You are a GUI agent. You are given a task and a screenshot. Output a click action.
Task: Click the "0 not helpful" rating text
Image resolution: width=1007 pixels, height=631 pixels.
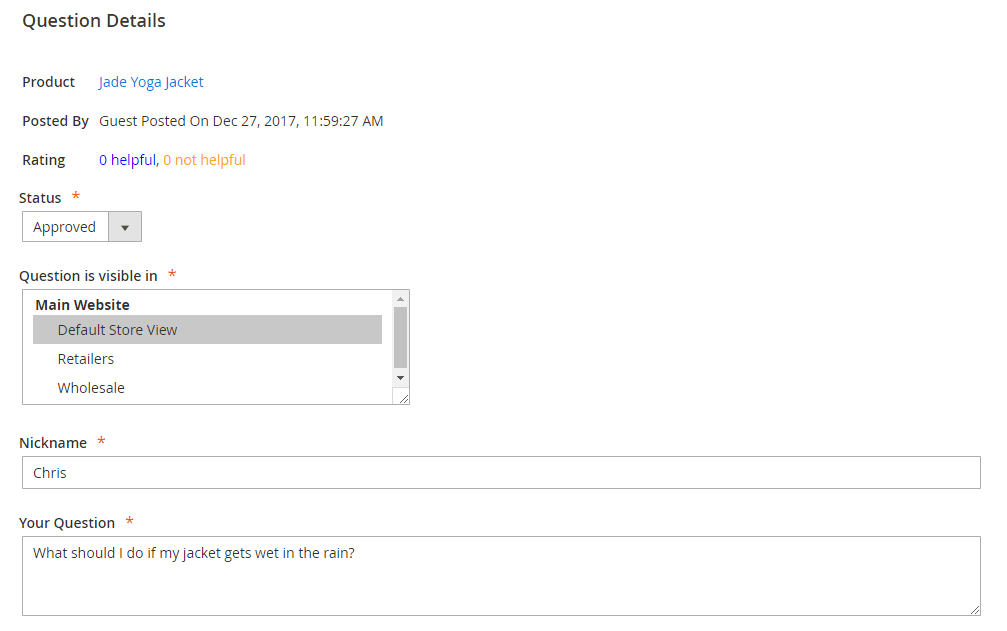tap(204, 160)
